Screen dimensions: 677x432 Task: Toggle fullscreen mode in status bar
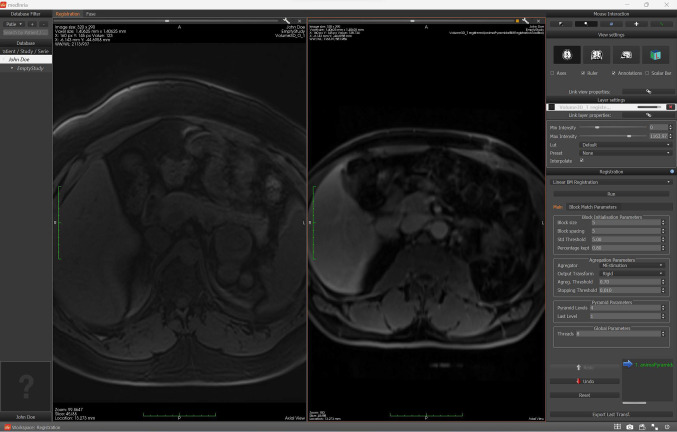coord(654,427)
